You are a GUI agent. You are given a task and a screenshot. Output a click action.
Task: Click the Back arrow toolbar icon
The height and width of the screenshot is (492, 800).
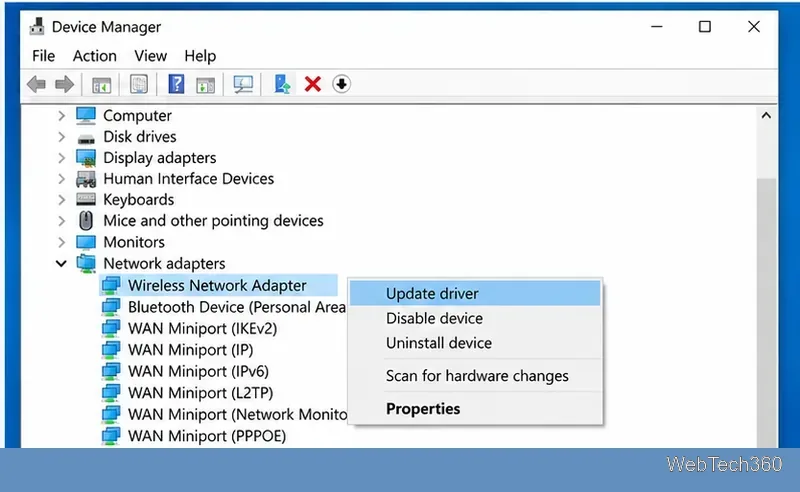[x=37, y=84]
